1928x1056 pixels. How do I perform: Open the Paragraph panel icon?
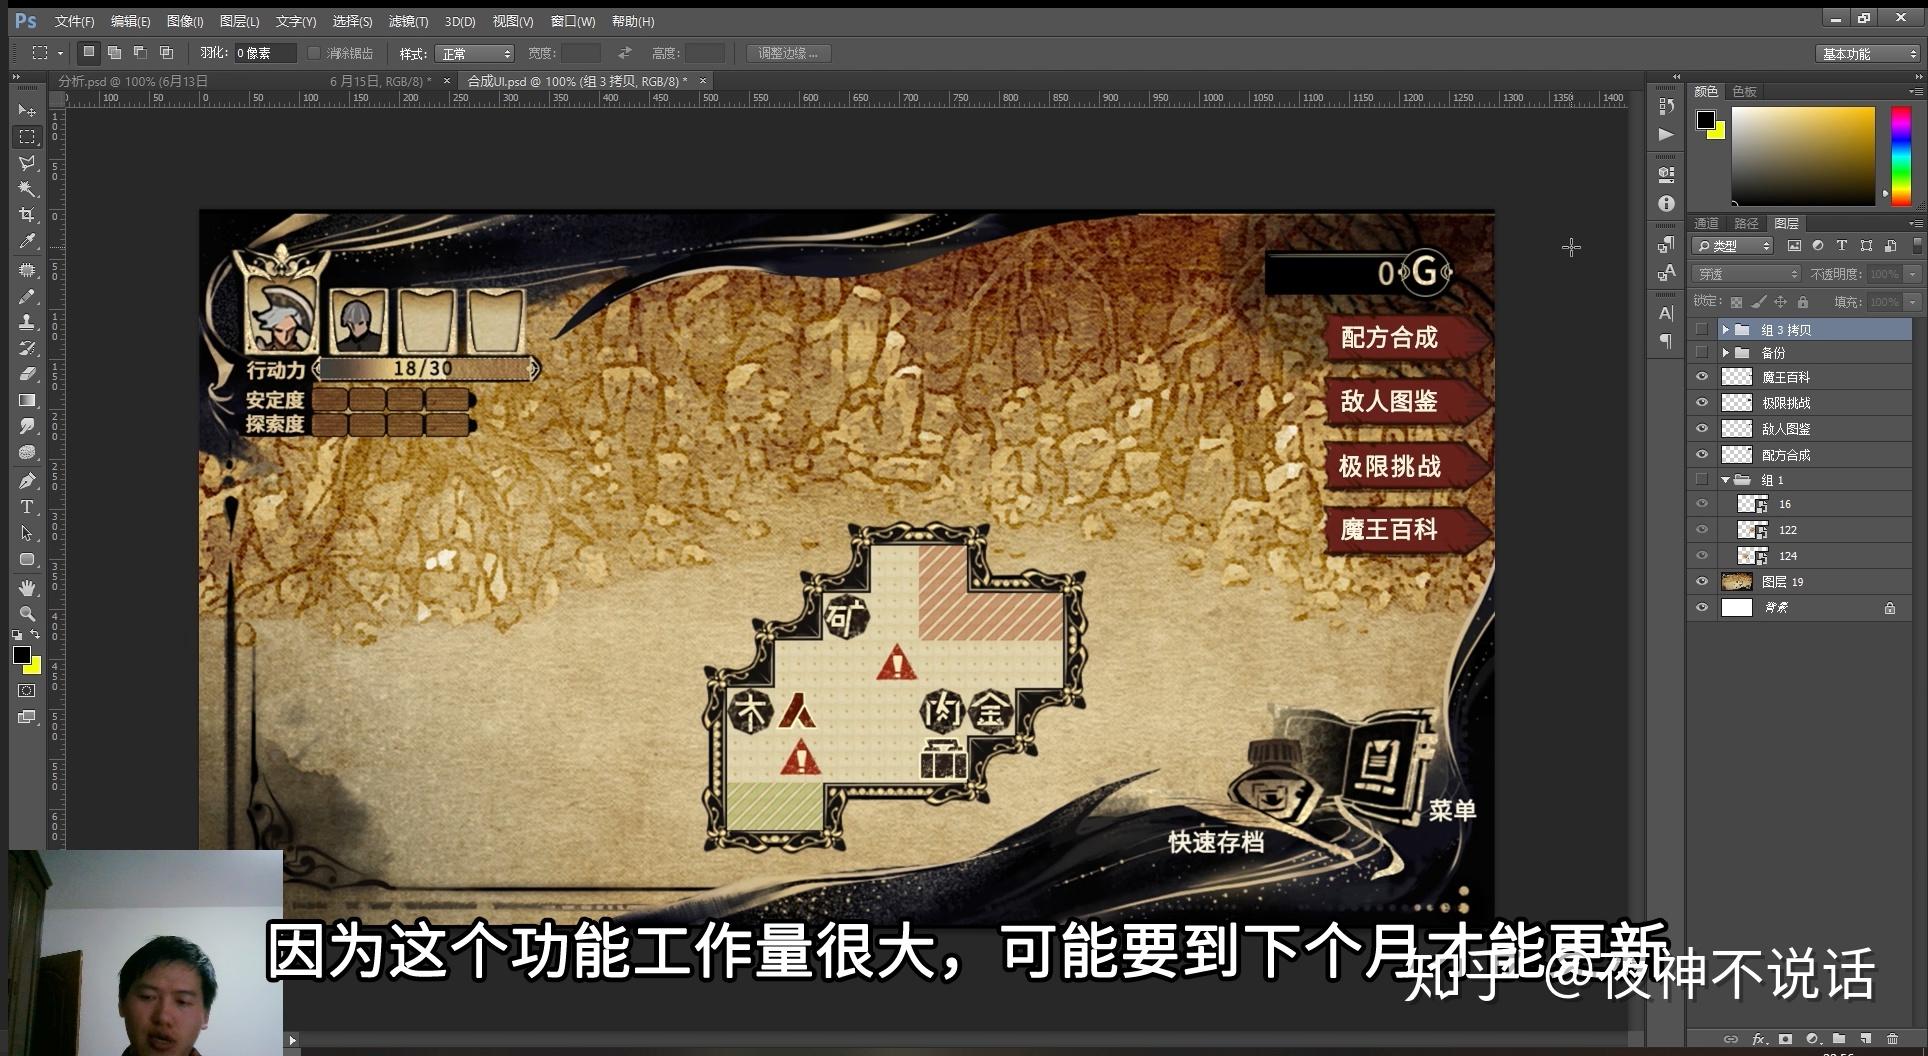tap(1666, 341)
